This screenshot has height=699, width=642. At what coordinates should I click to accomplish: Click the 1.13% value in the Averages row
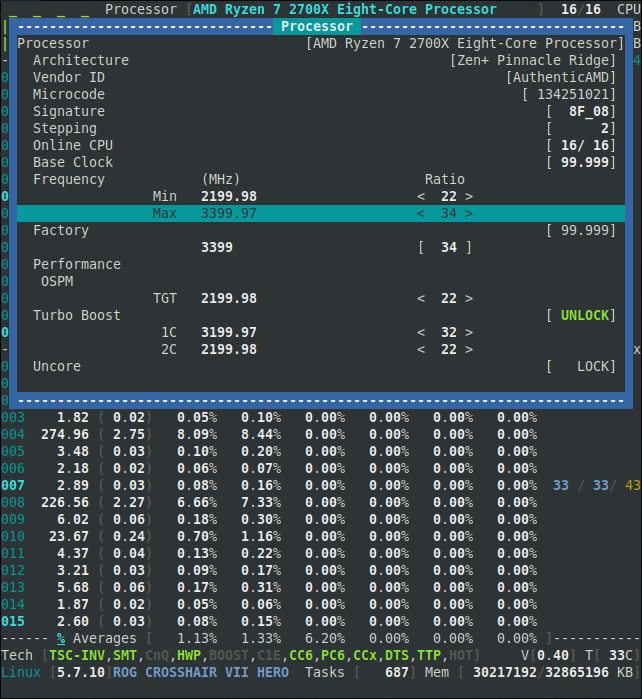[197, 639]
